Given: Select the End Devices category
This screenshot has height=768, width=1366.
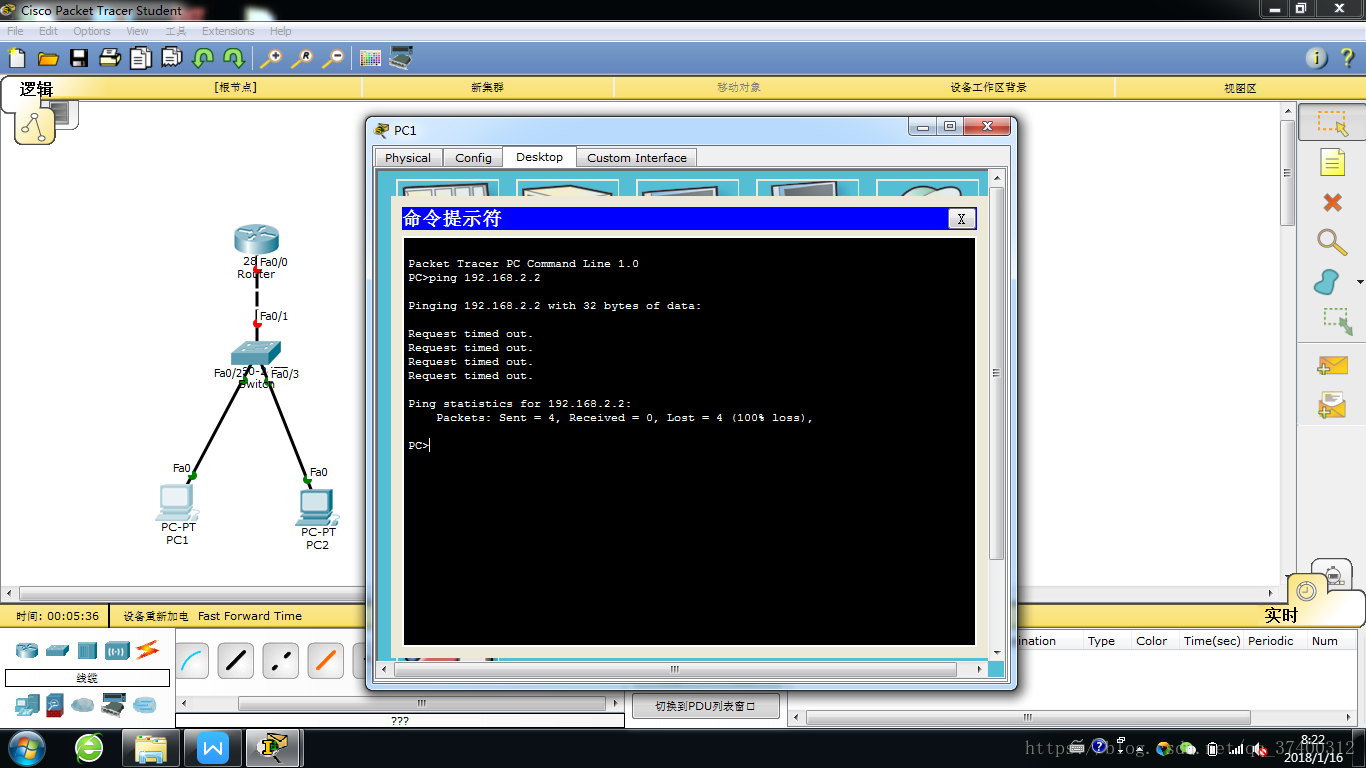Looking at the screenshot, I should [27, 705].
